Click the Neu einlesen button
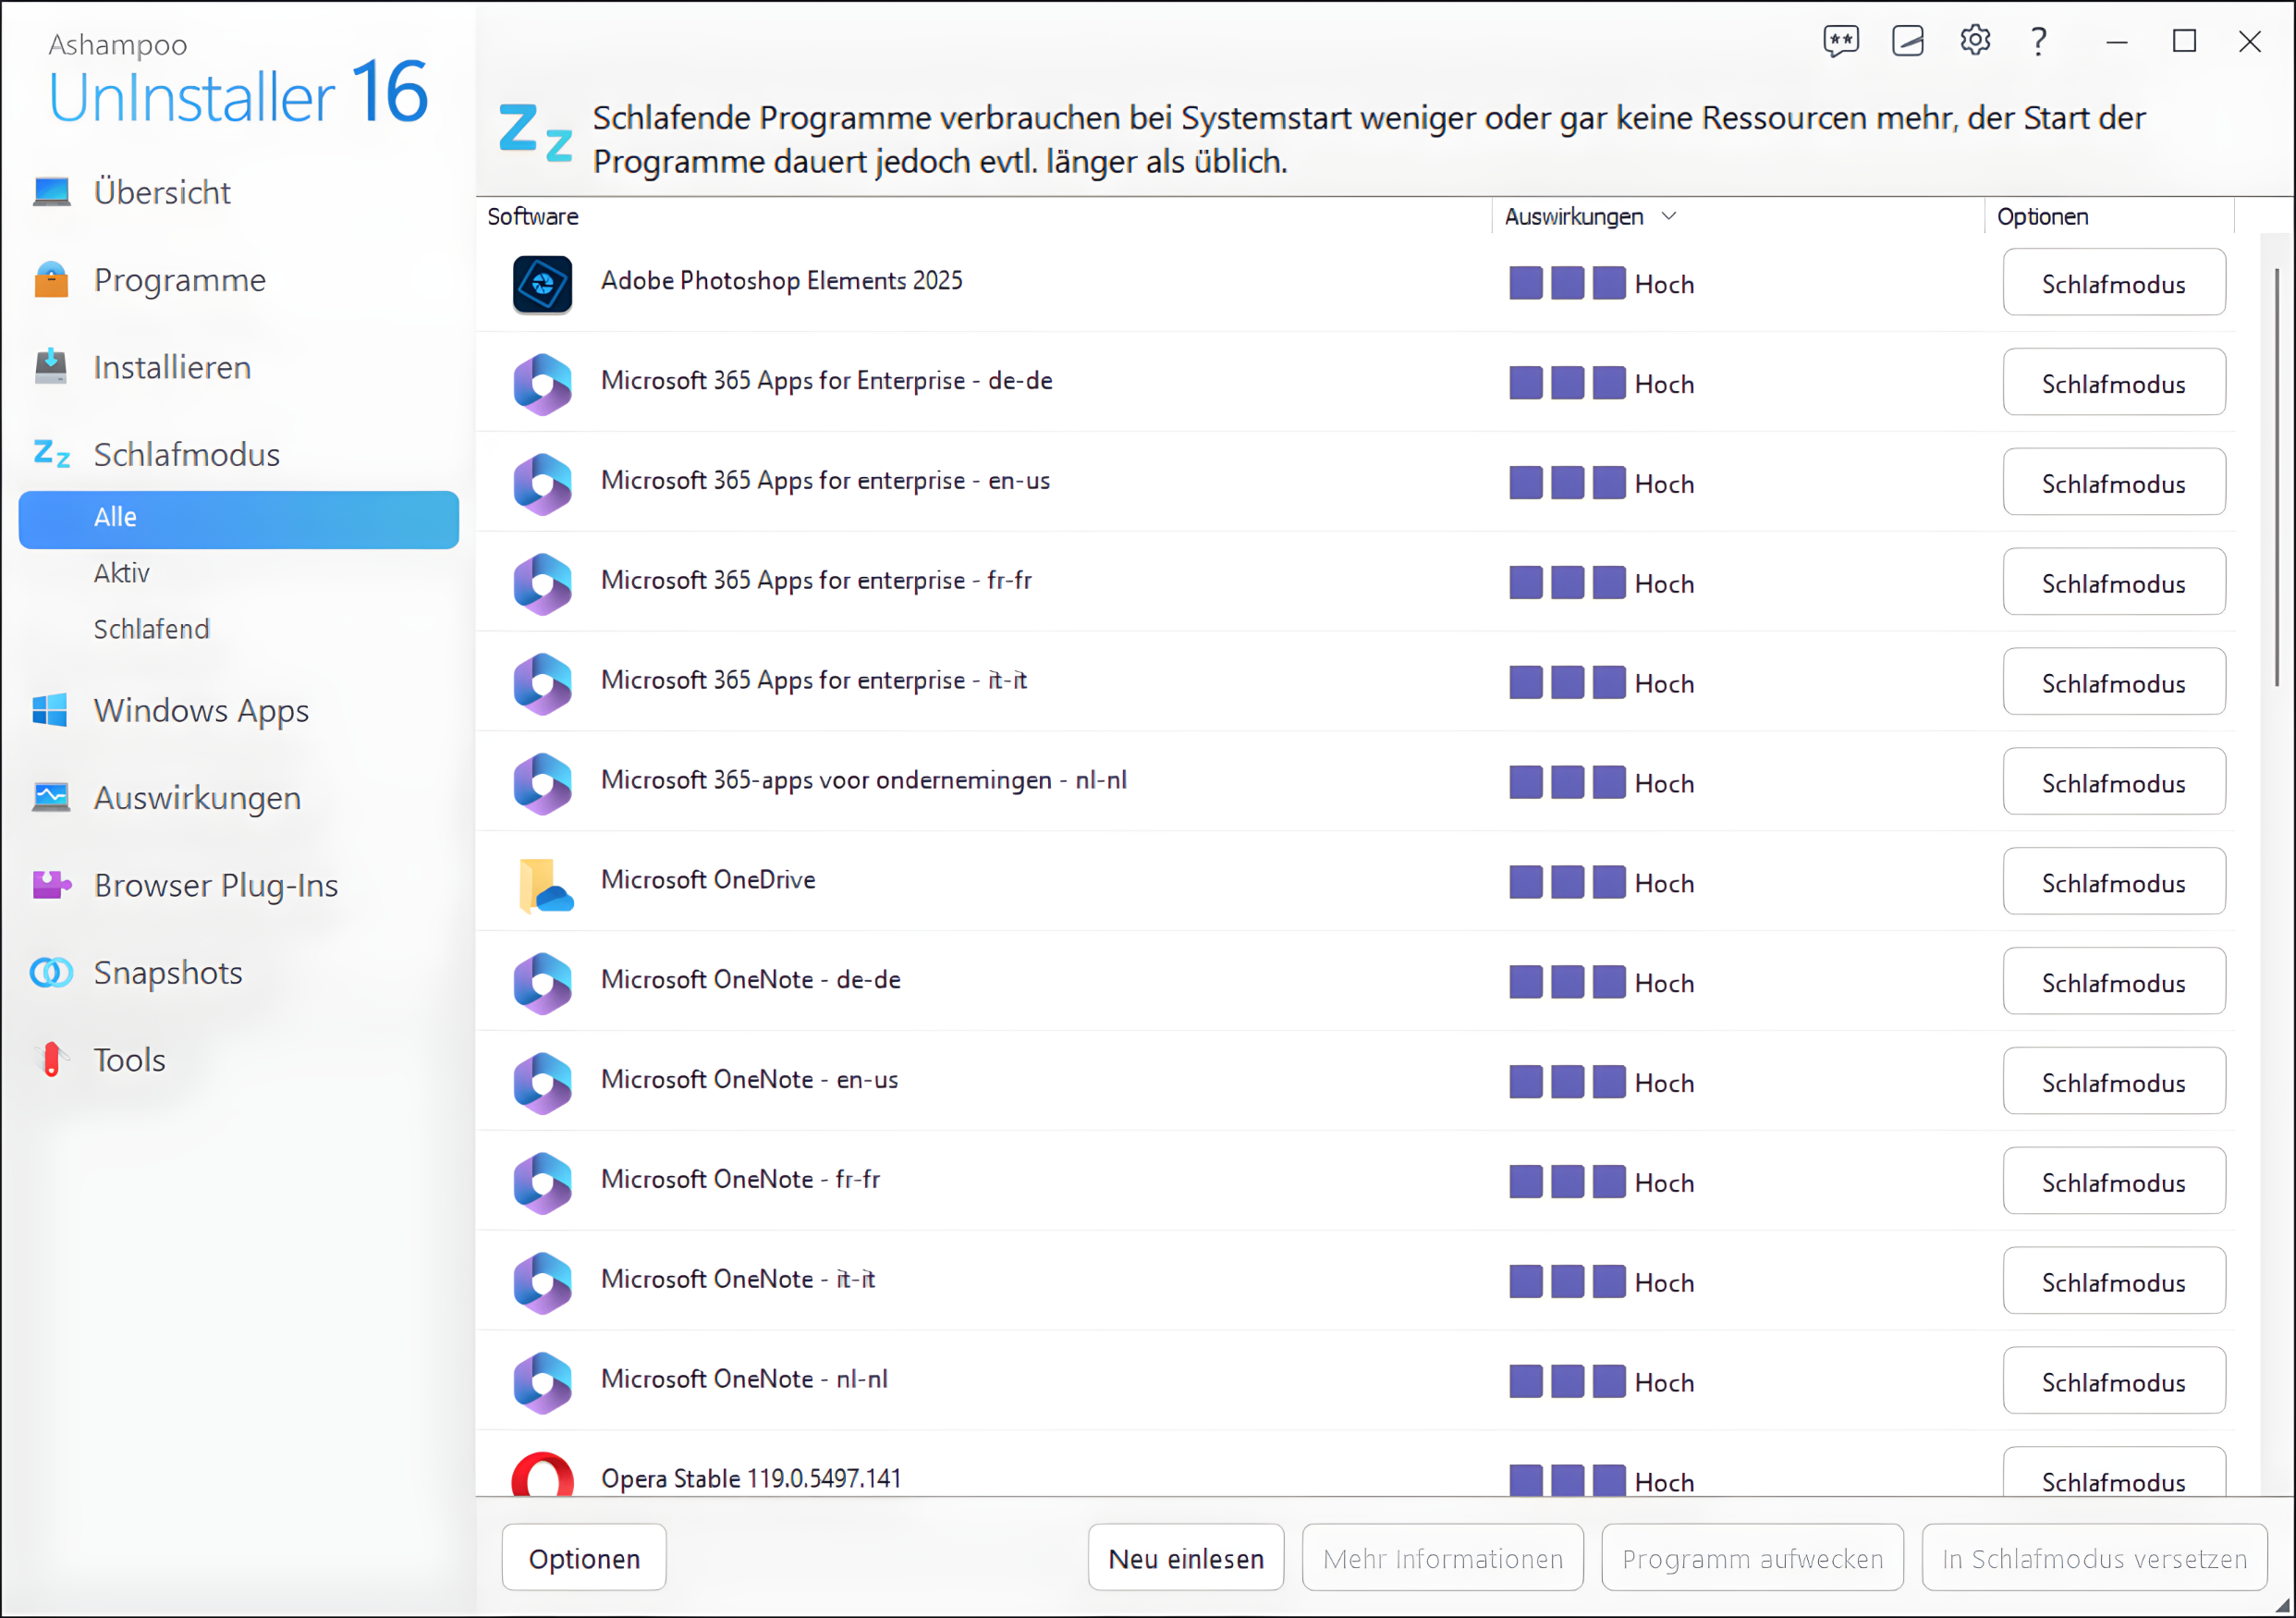This screenshot has height=1618, width=2296. pos(1185,1558)
